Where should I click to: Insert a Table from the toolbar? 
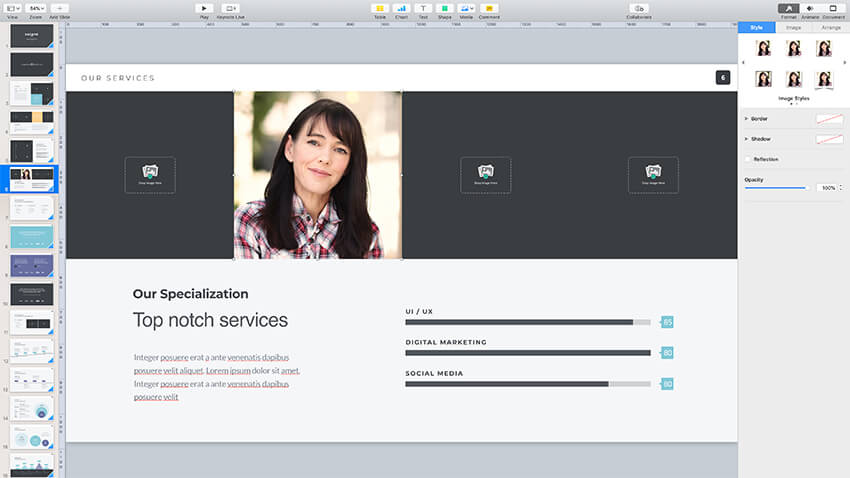379,8
